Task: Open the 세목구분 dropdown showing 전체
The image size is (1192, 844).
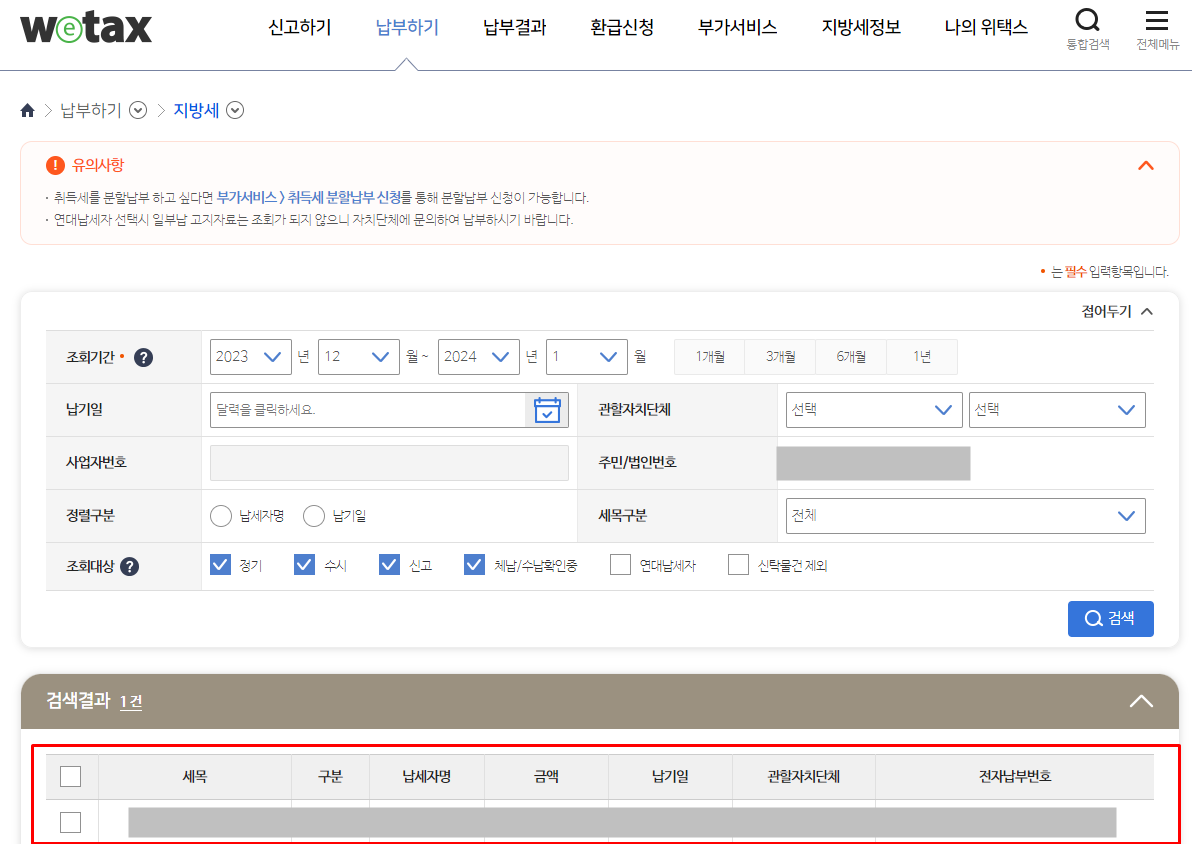Action: [963, 516]
